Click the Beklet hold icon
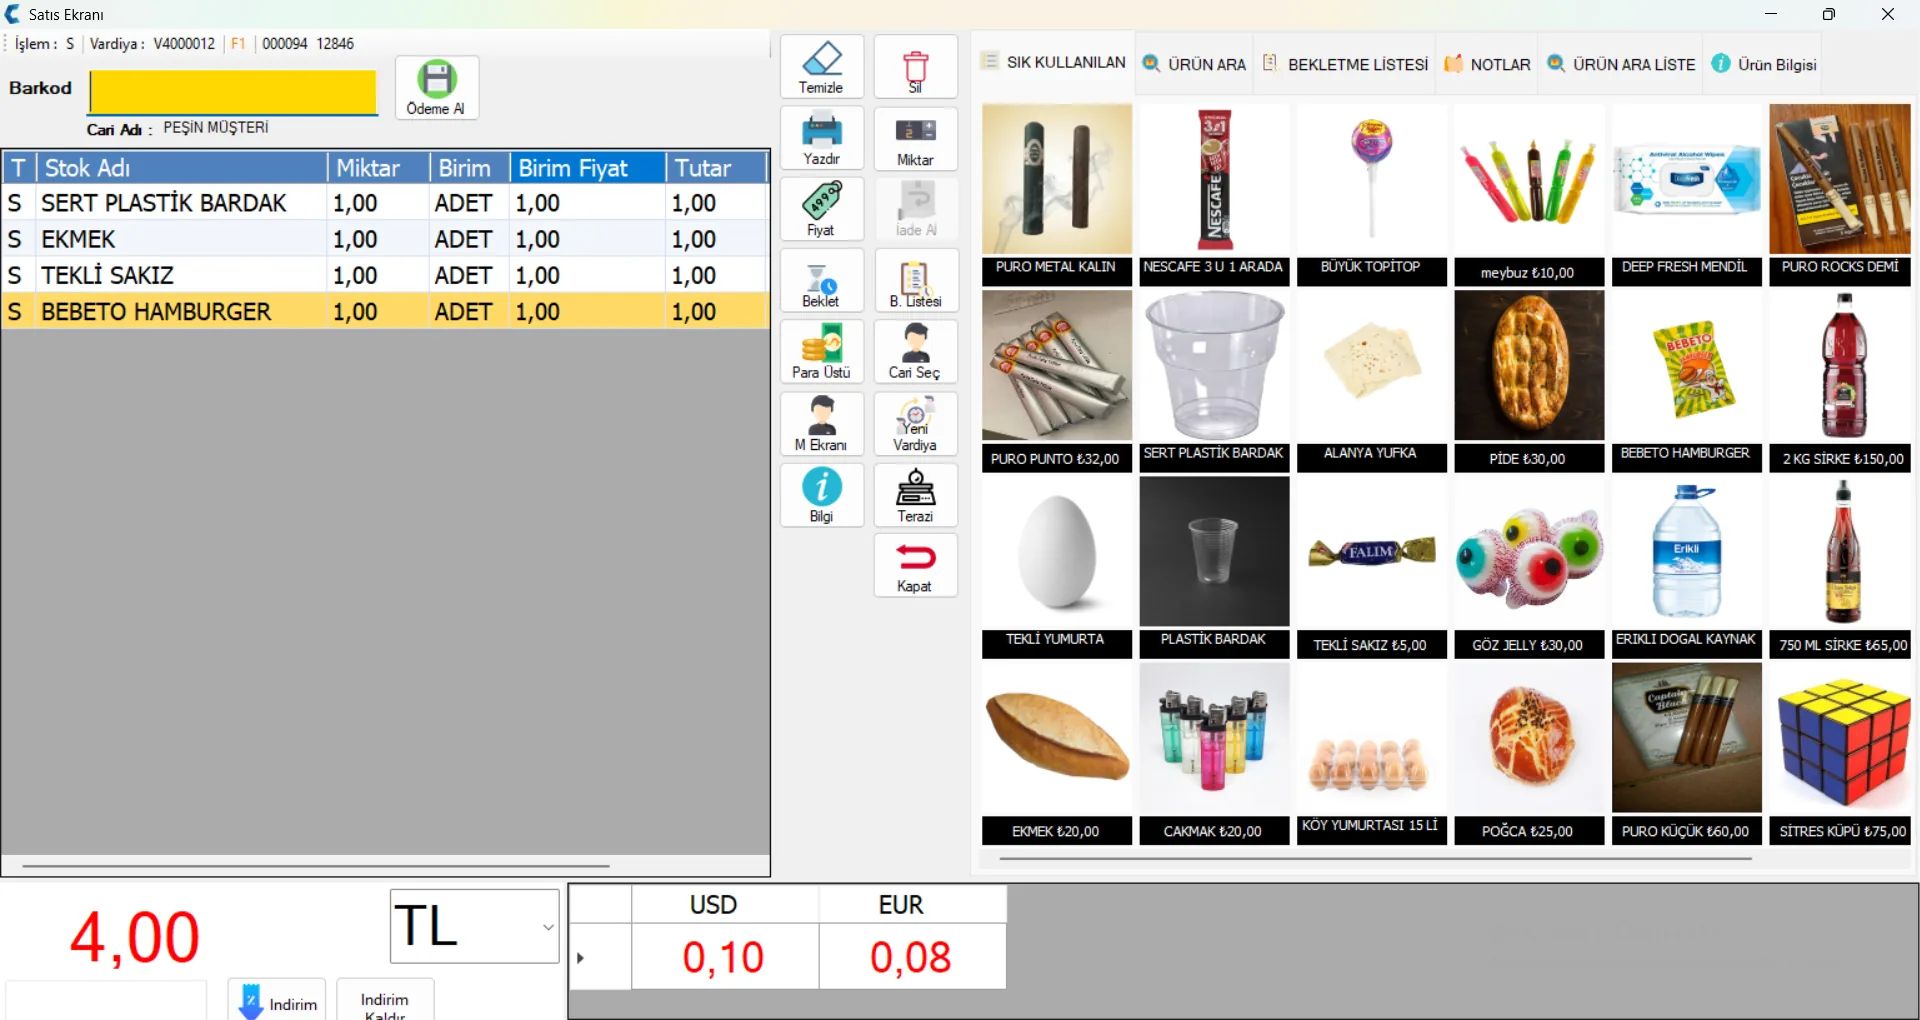This screenshot has width=1920, height=1020. (x=821, y=280)
